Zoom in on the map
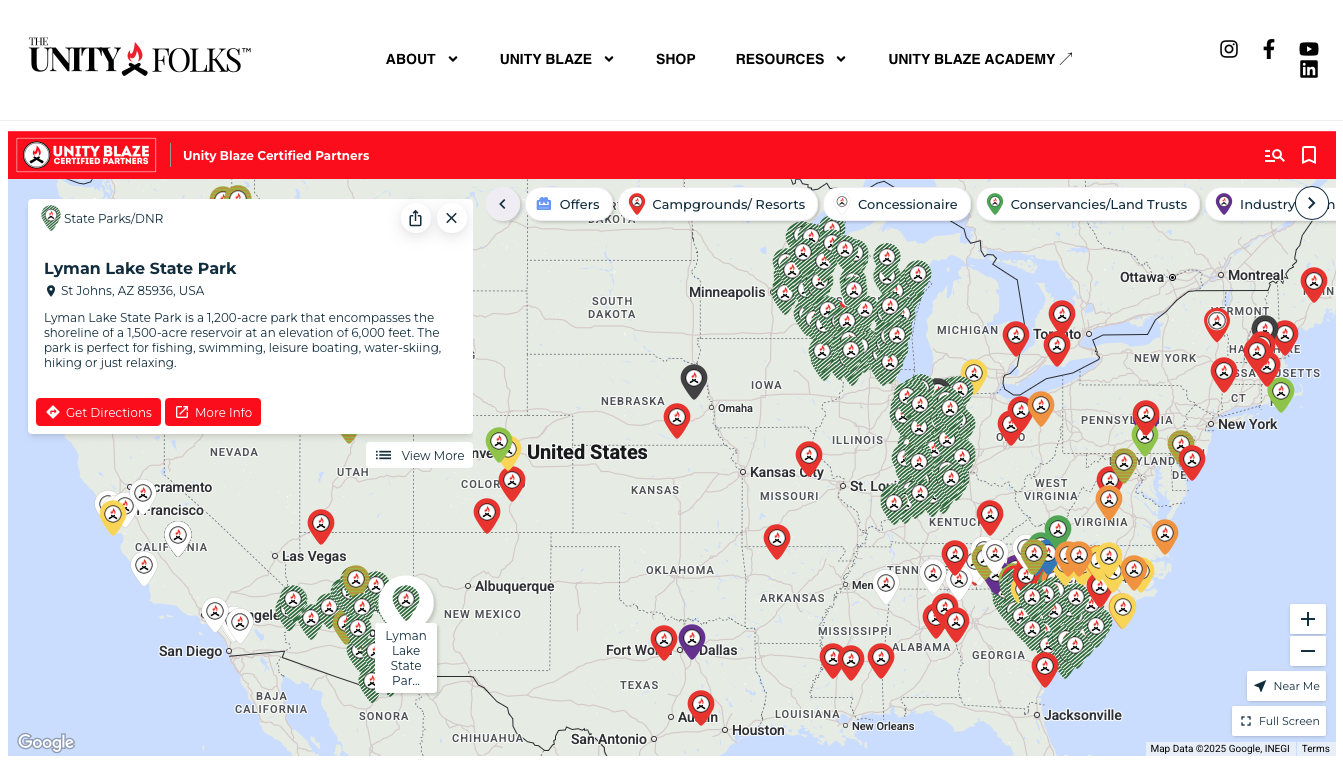The height and width of the screenshot is (763, 1343). pyautogui.click(x=1308, y=619)
